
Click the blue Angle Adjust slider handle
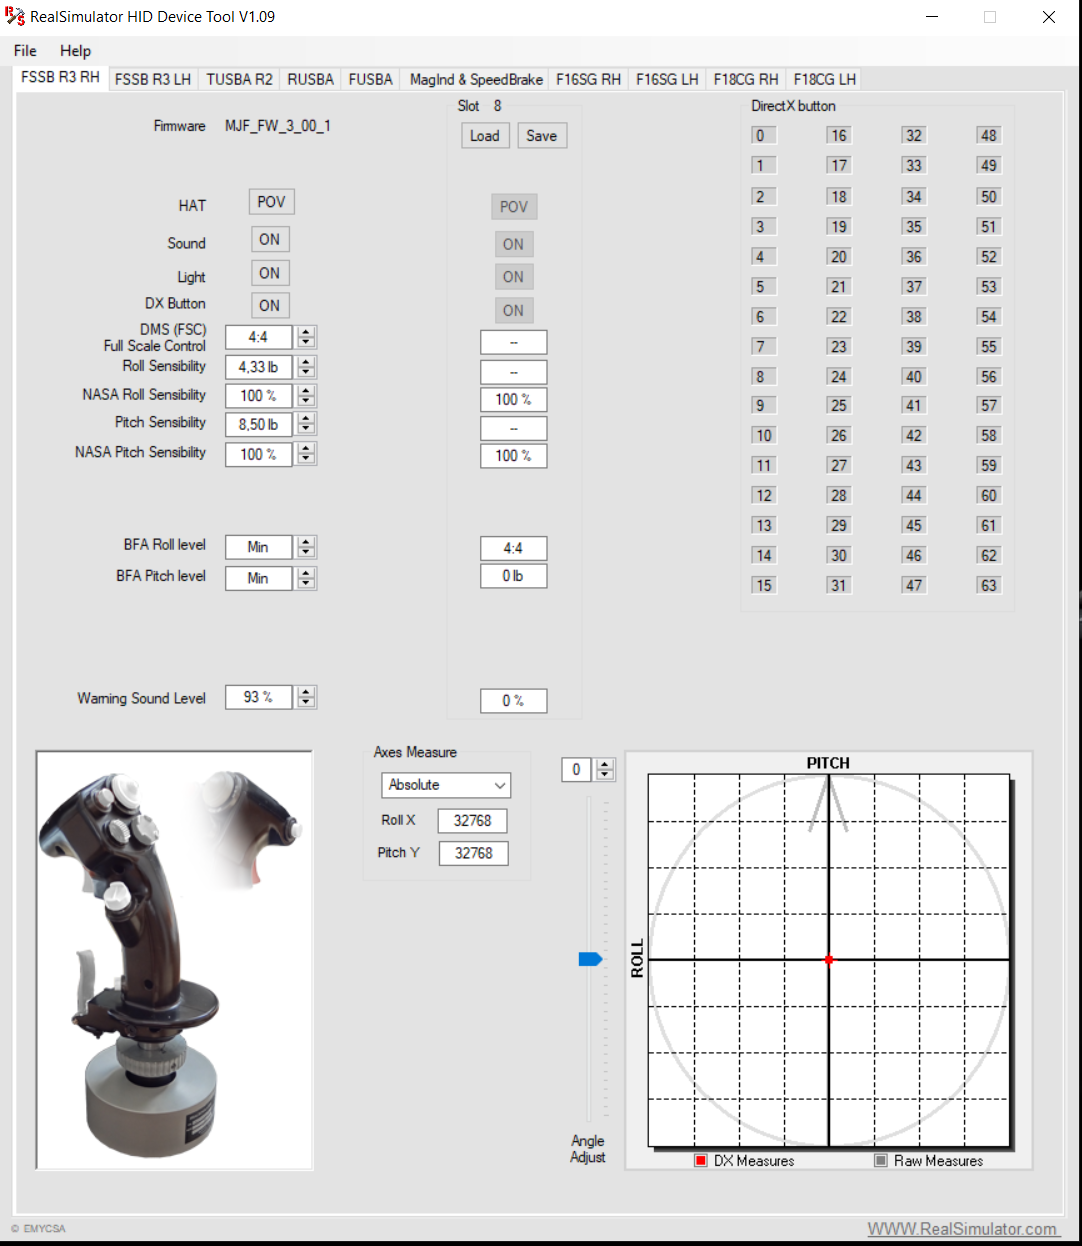590,960
